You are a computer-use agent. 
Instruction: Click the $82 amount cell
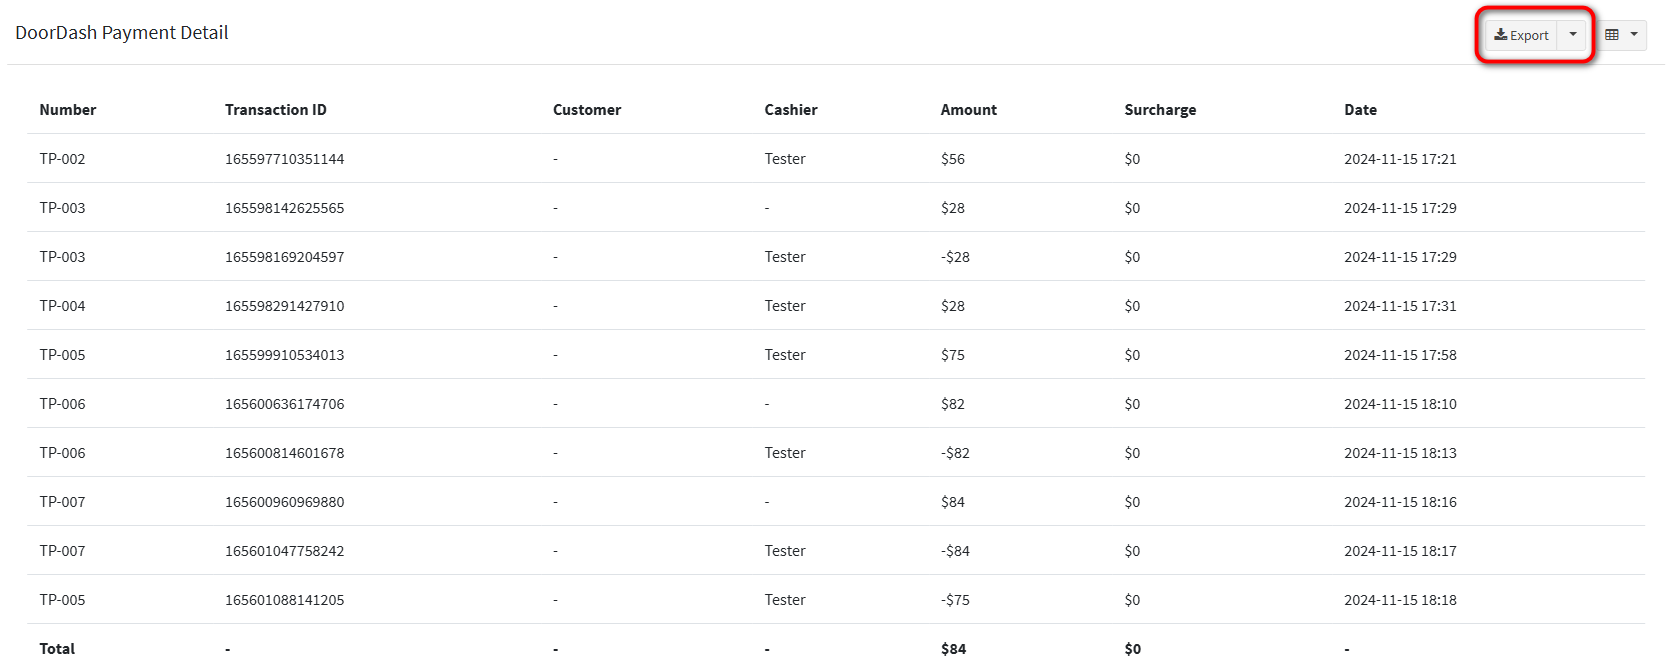(953, 404)
